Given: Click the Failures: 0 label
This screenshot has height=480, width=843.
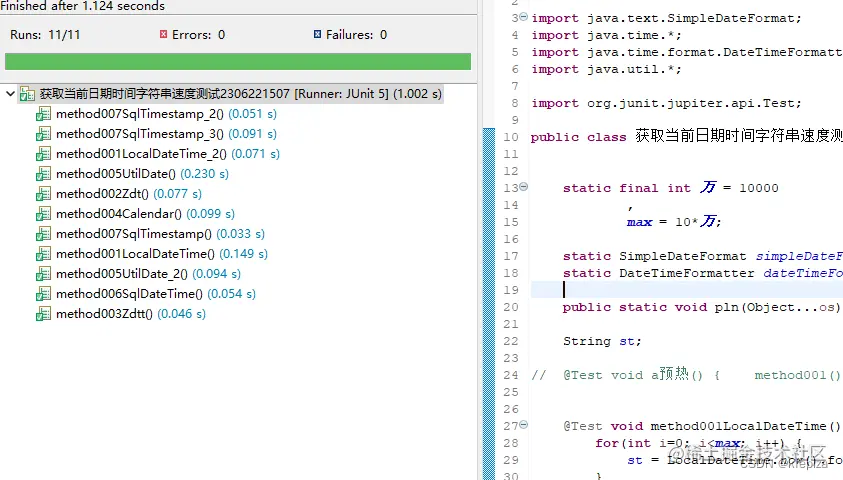Looking at the screenshot, I should [356, 35].
